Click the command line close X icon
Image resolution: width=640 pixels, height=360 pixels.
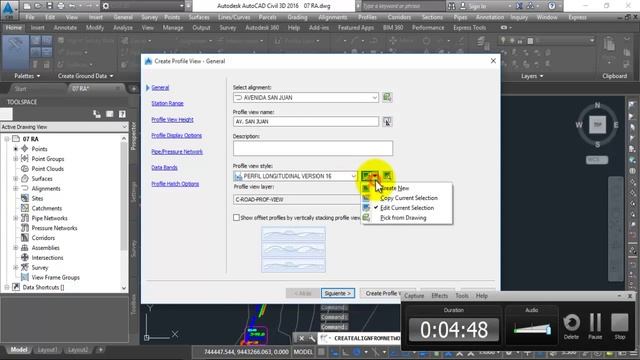coord(301,338)
